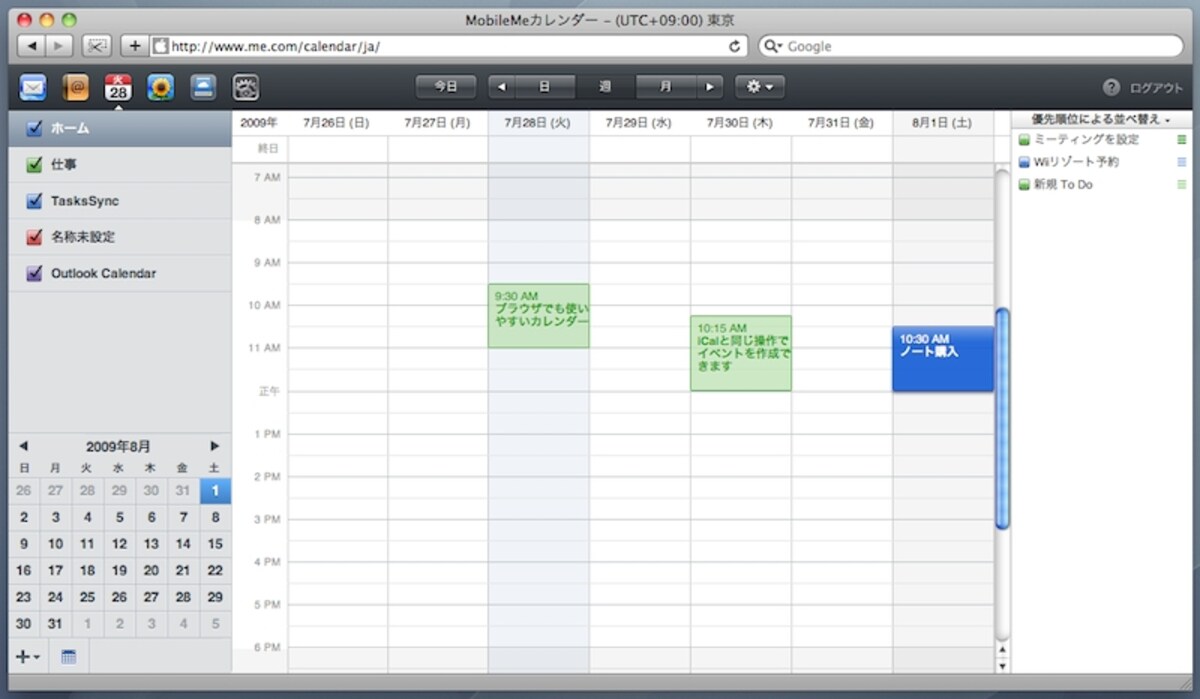The height and width of the screenshot is (699, 1200).
Task: Select August 15 in mini calendar
Action: (x=215, y=544)
